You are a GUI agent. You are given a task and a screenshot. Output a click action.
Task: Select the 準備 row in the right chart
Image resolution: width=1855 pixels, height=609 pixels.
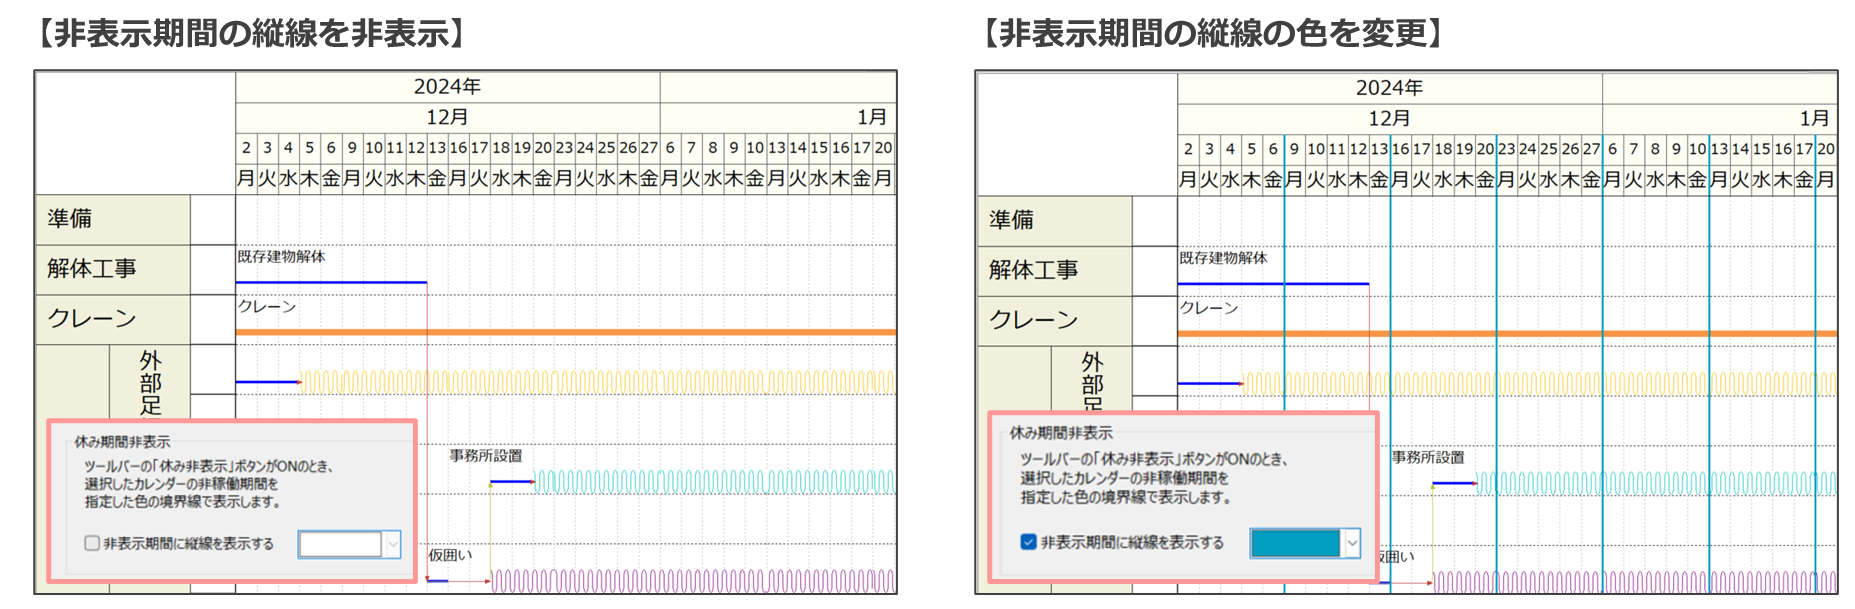click(x=1055, y=220)
